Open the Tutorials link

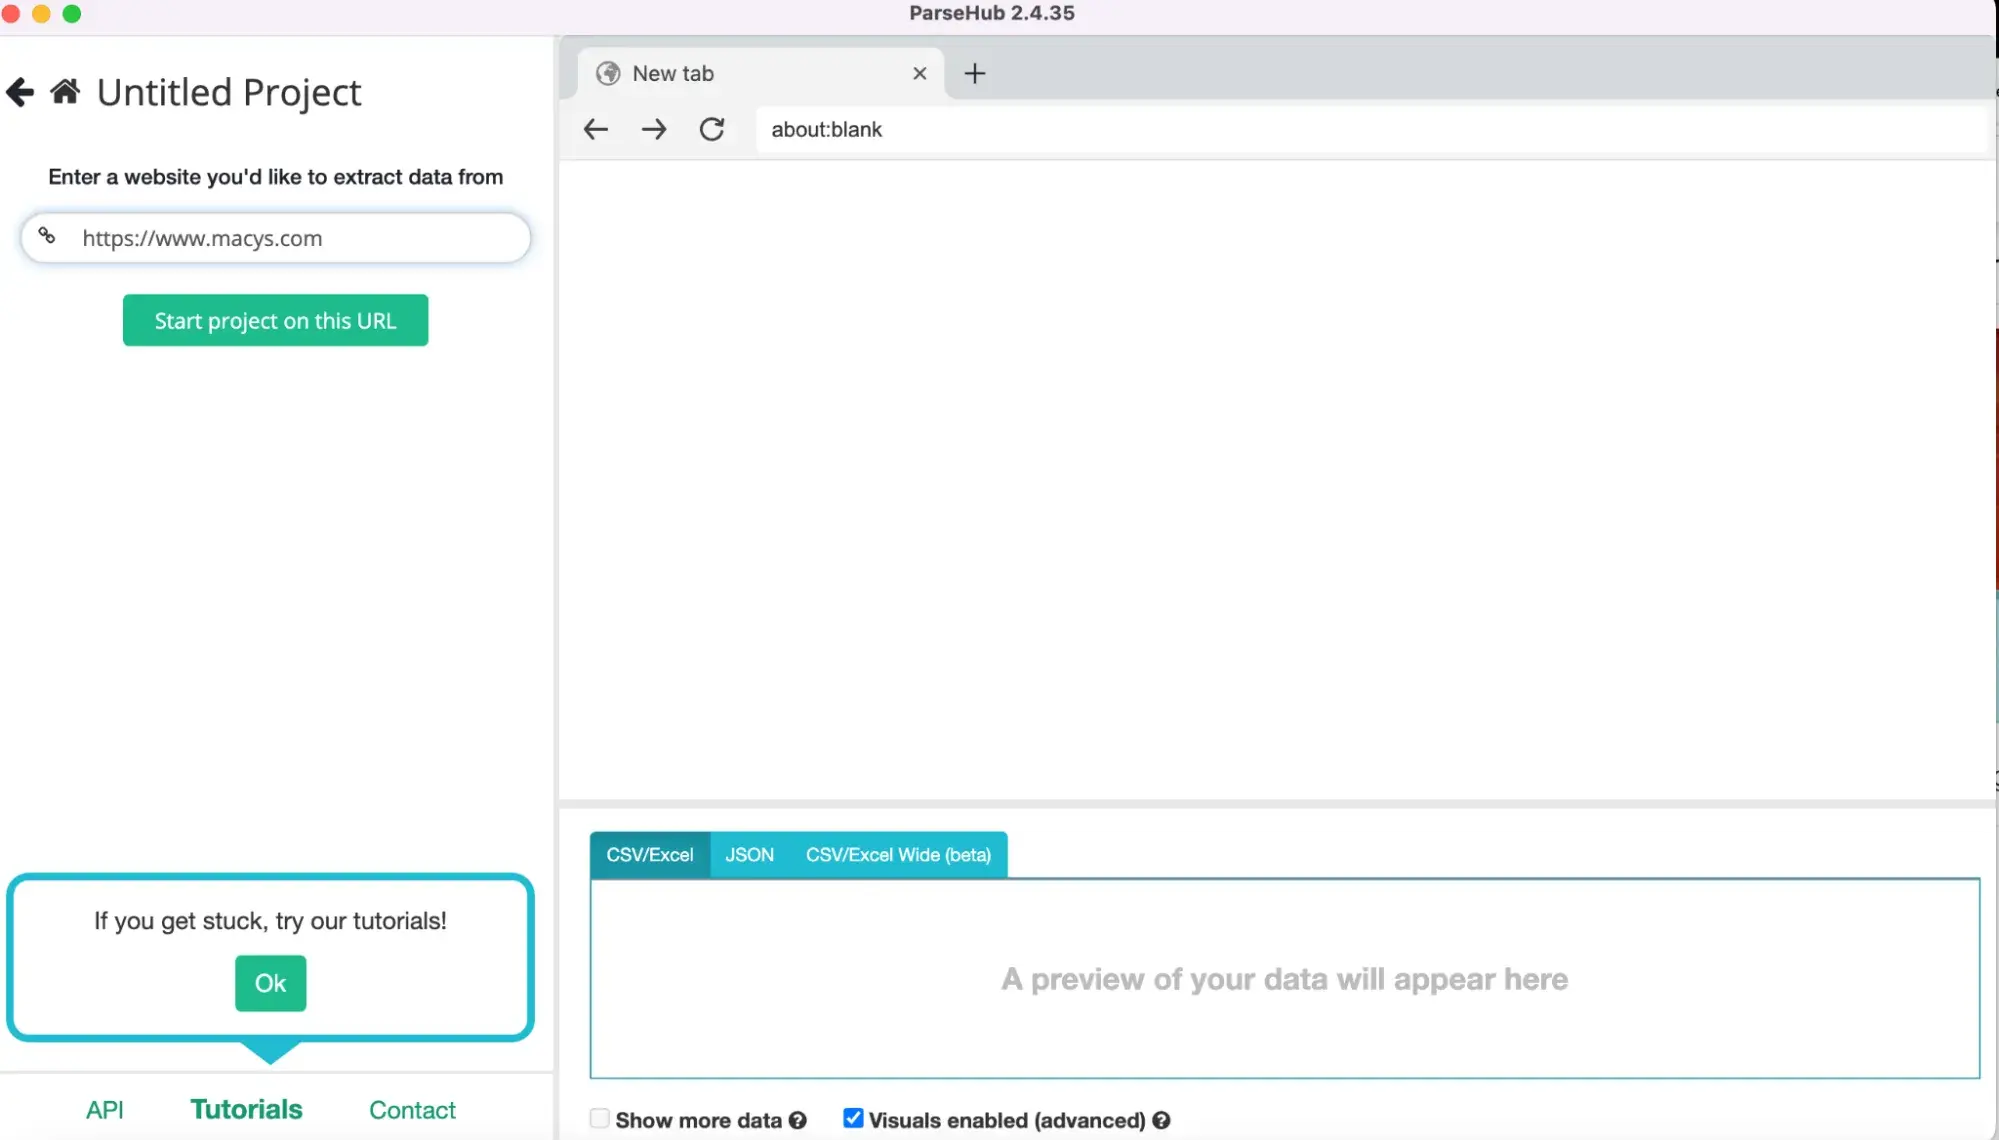[247, 1110]
